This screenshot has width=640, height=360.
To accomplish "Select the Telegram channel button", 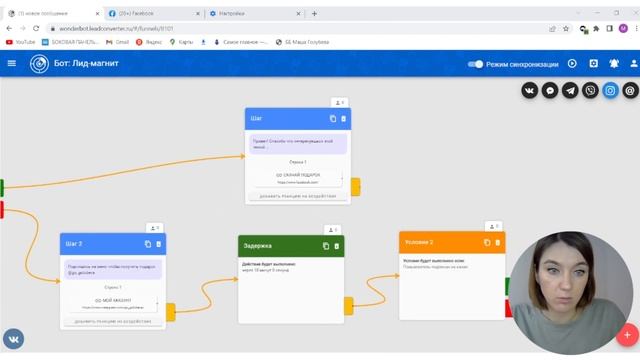I will (x=570, y=90).
